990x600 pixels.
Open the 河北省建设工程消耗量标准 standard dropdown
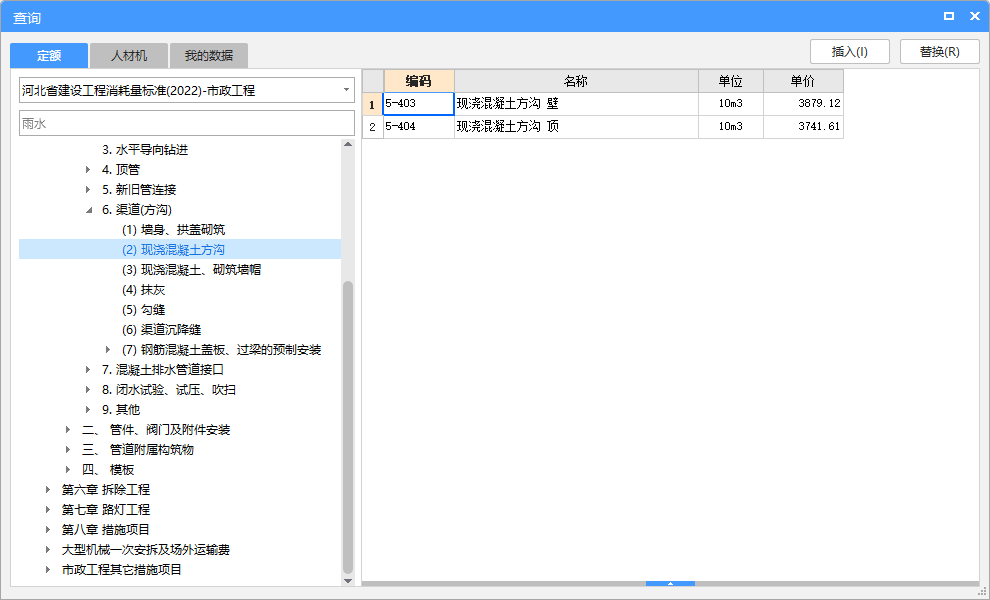pyautogui.click(x=344, y=89)
